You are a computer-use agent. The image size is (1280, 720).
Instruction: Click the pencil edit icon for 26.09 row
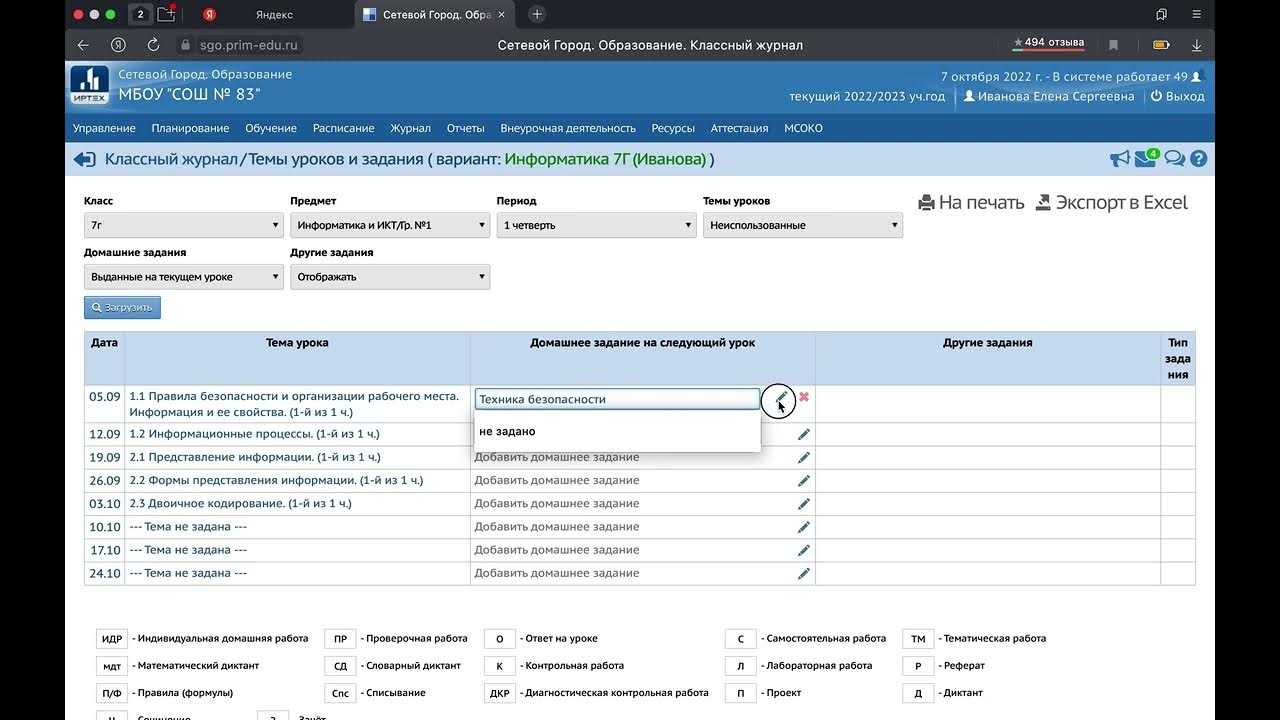[804, 481]
